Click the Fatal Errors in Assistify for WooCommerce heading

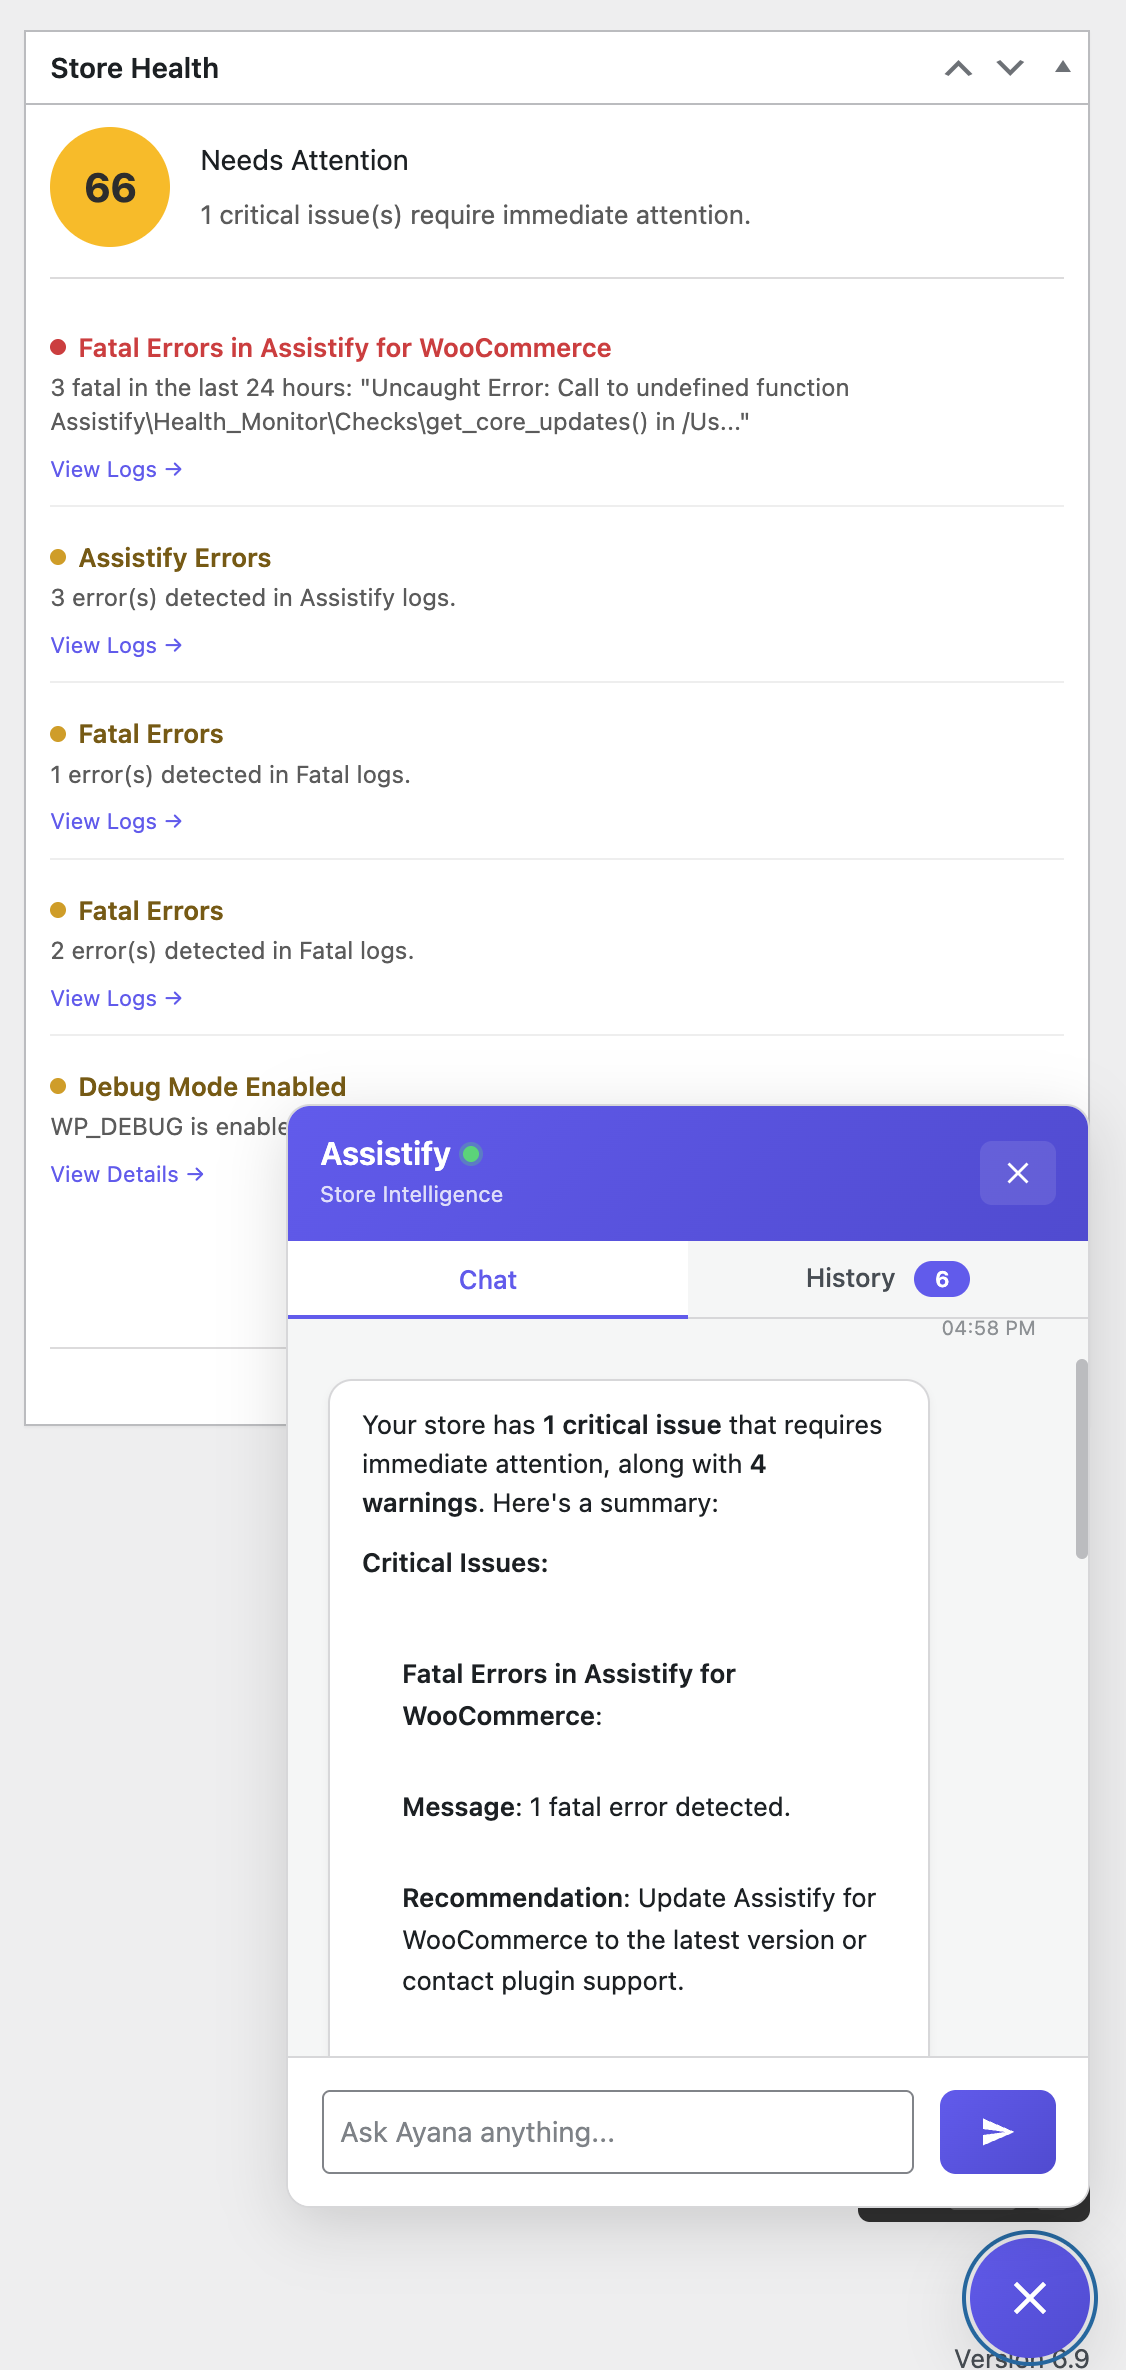(x=344, y=348)
